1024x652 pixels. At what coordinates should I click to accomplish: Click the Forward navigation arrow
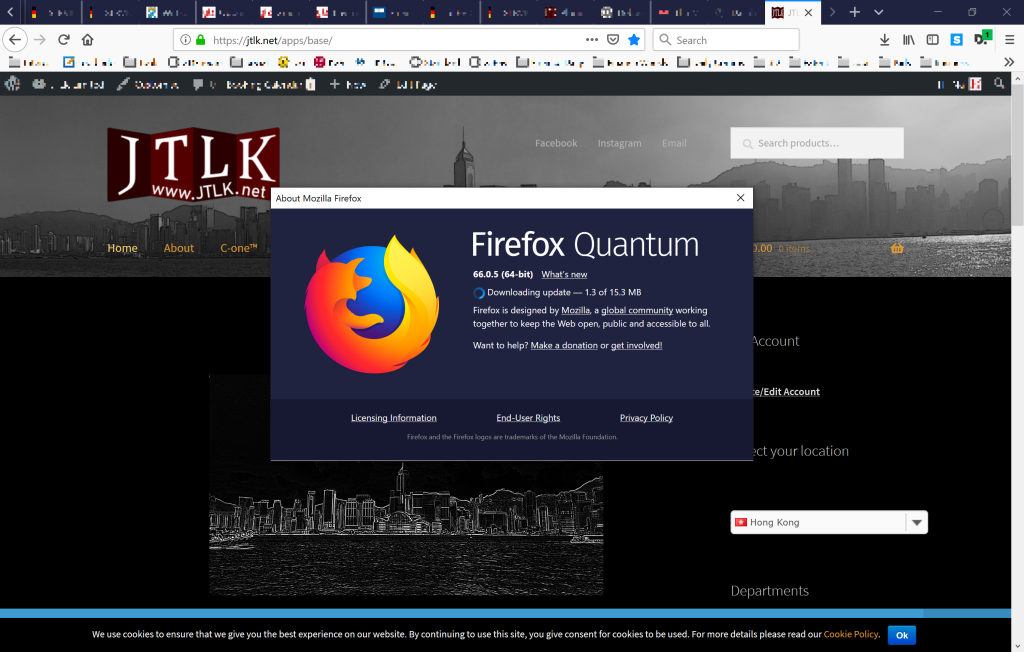point(40,40)
